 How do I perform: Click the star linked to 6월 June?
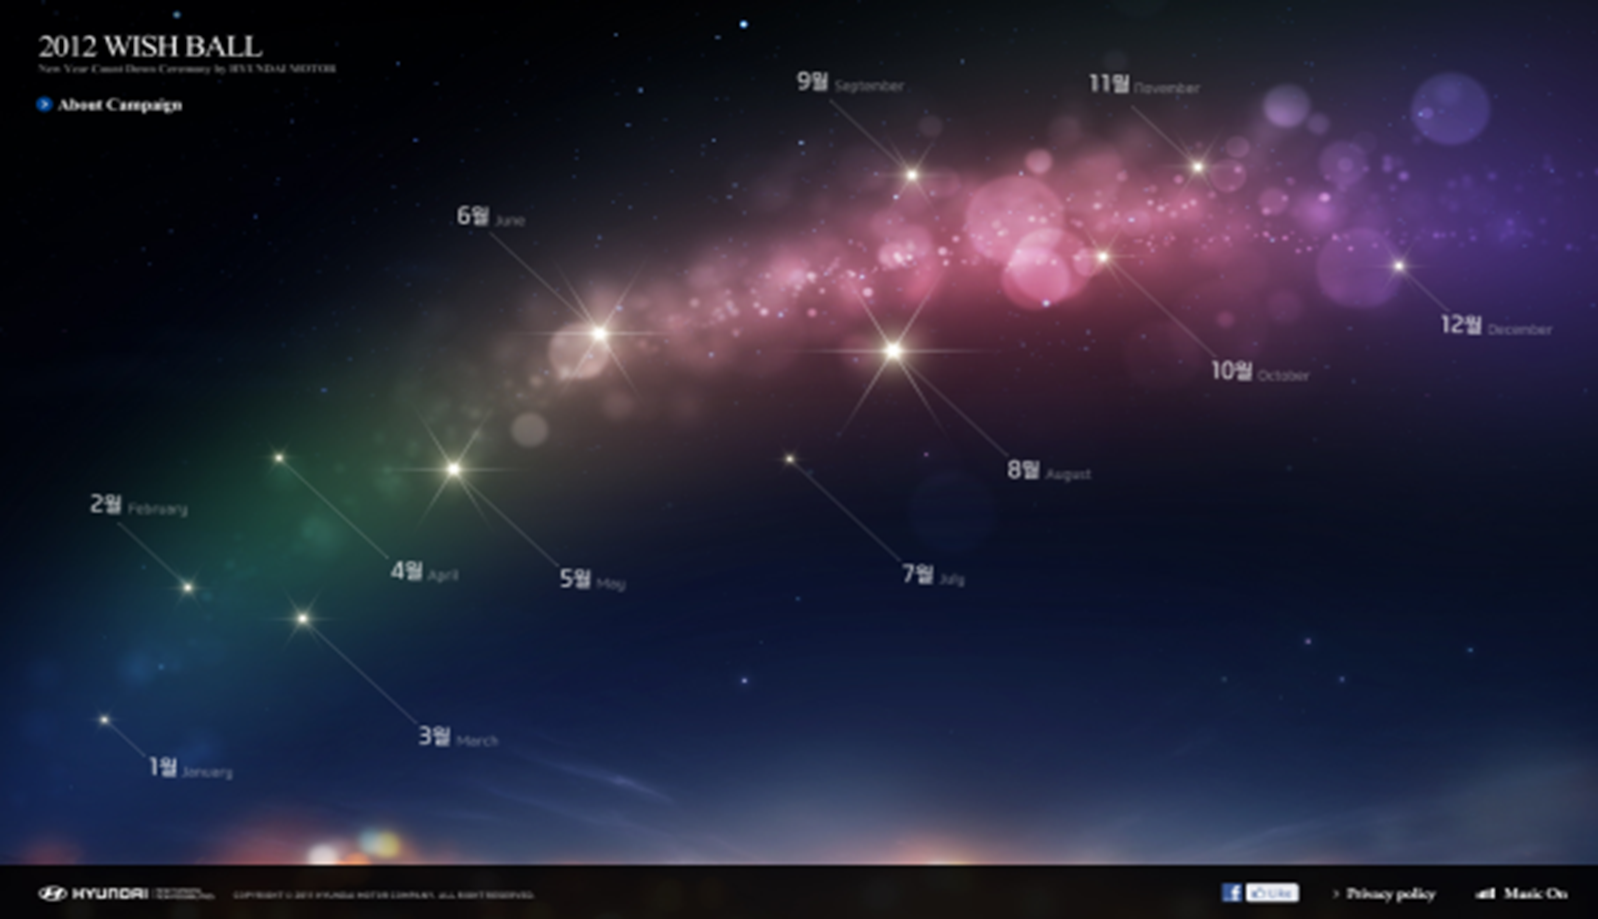pos(599,334)
